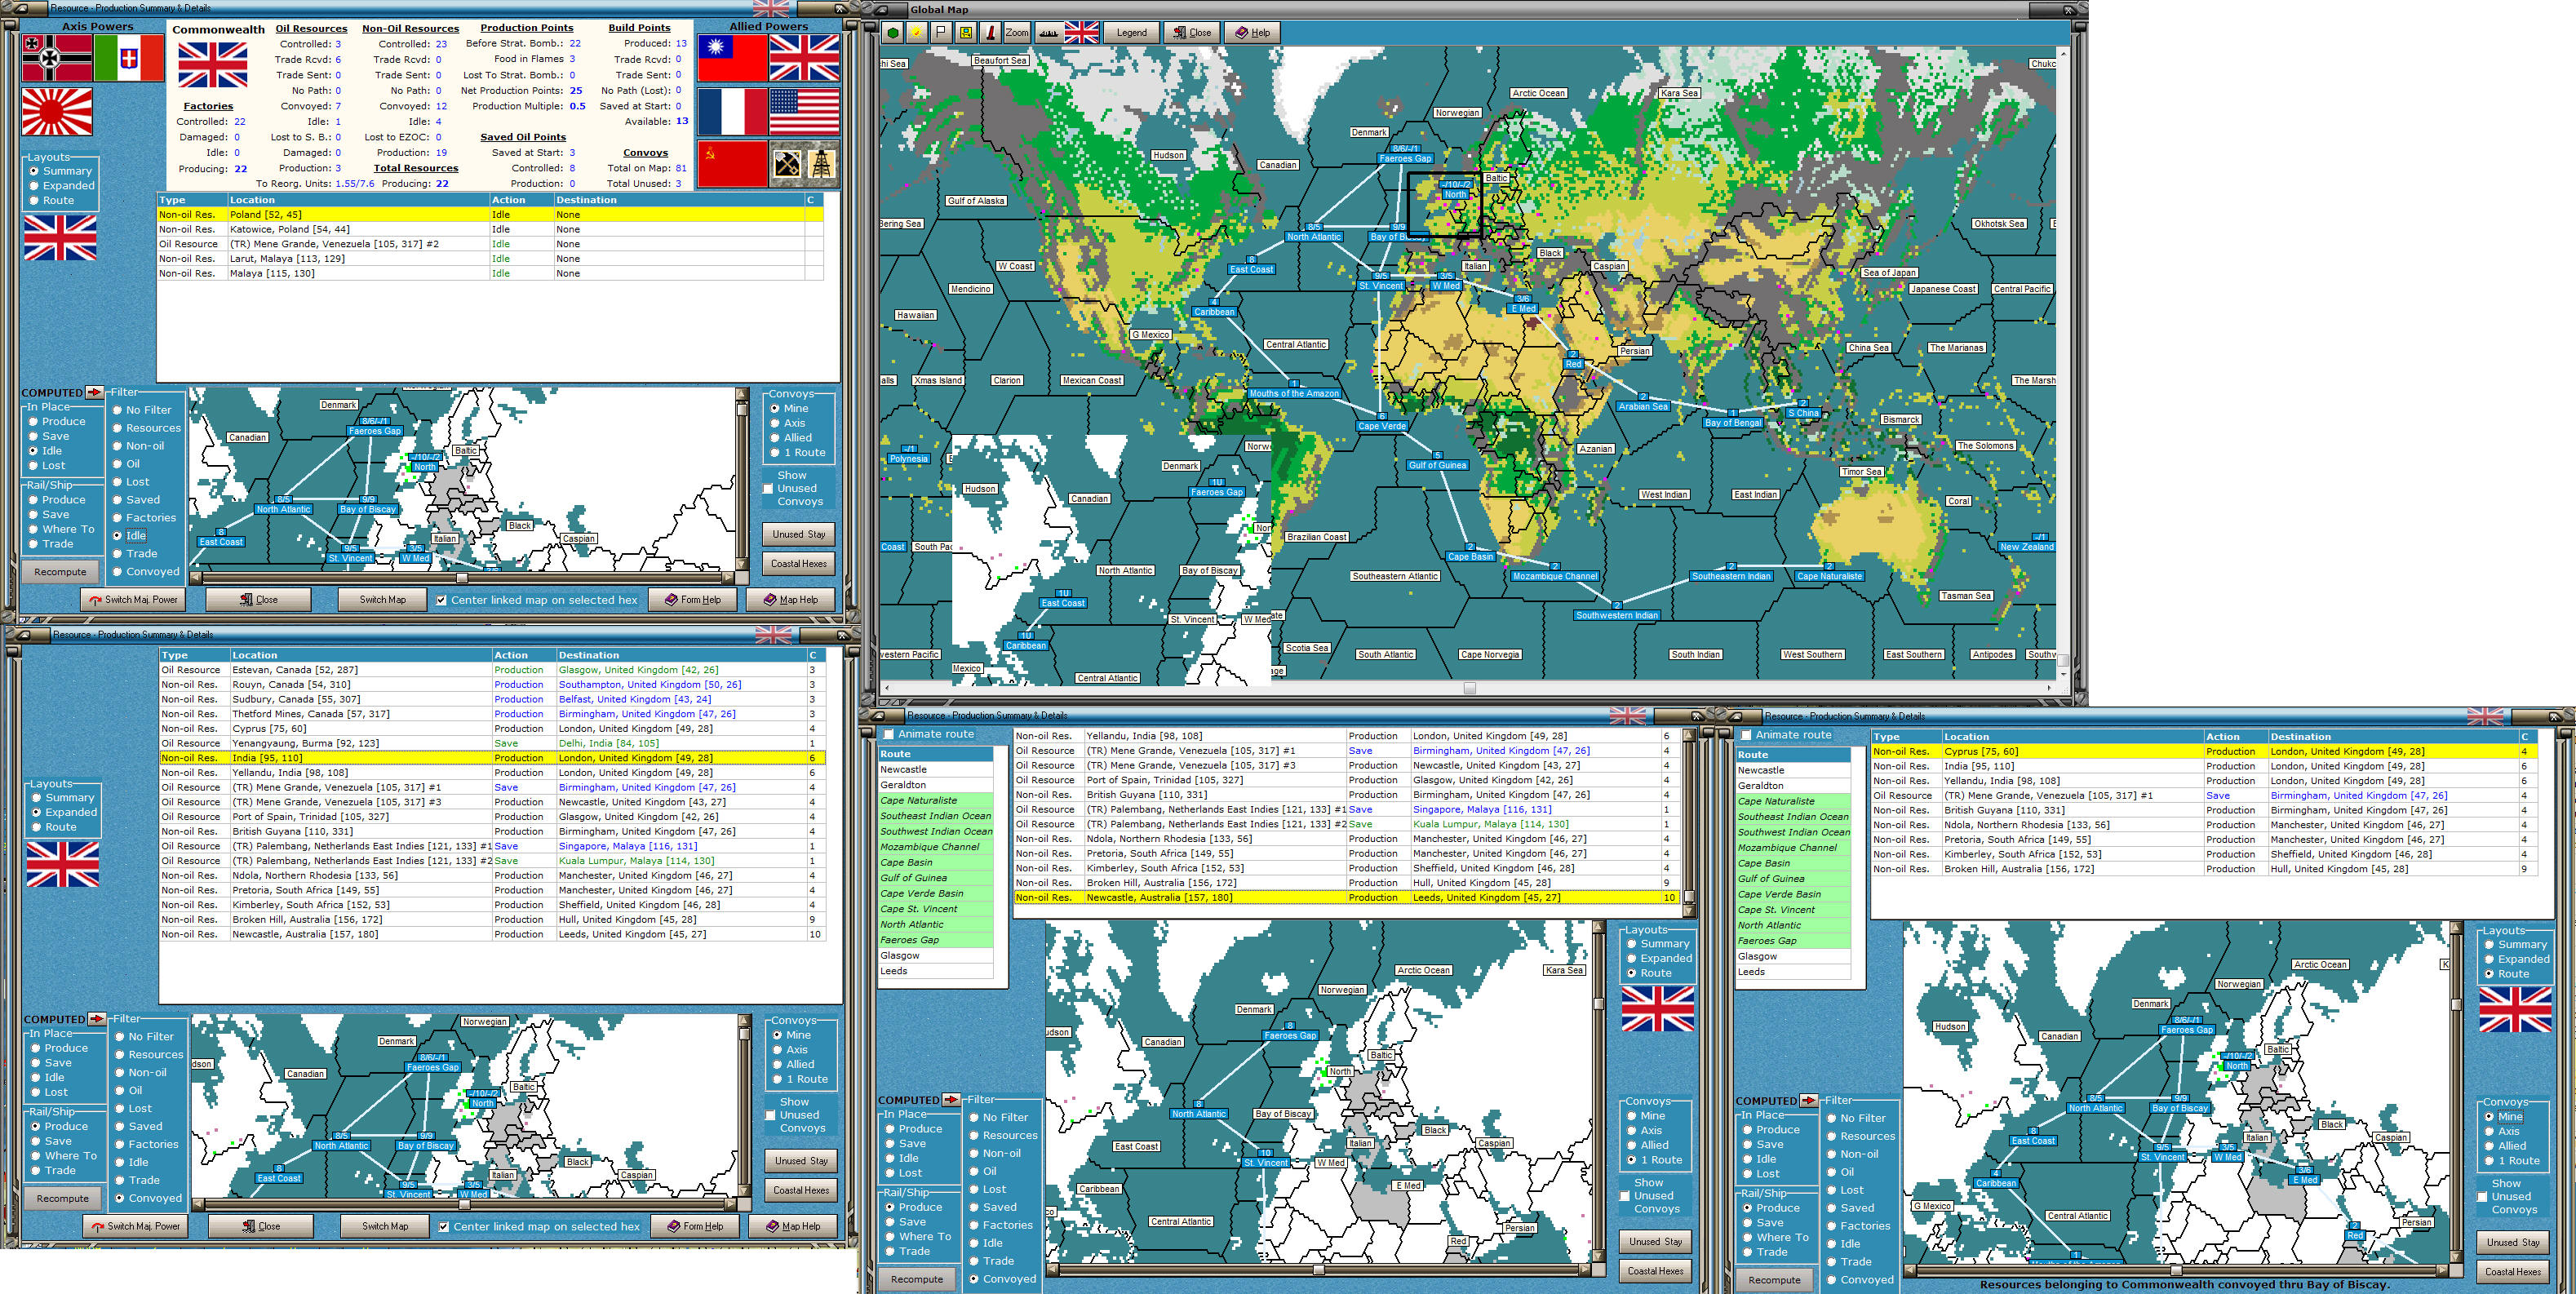Click the yellow sun weather icon
Image resolution: width=2576 pixels, height=1294 pixels.
click(x=917, y=32)
